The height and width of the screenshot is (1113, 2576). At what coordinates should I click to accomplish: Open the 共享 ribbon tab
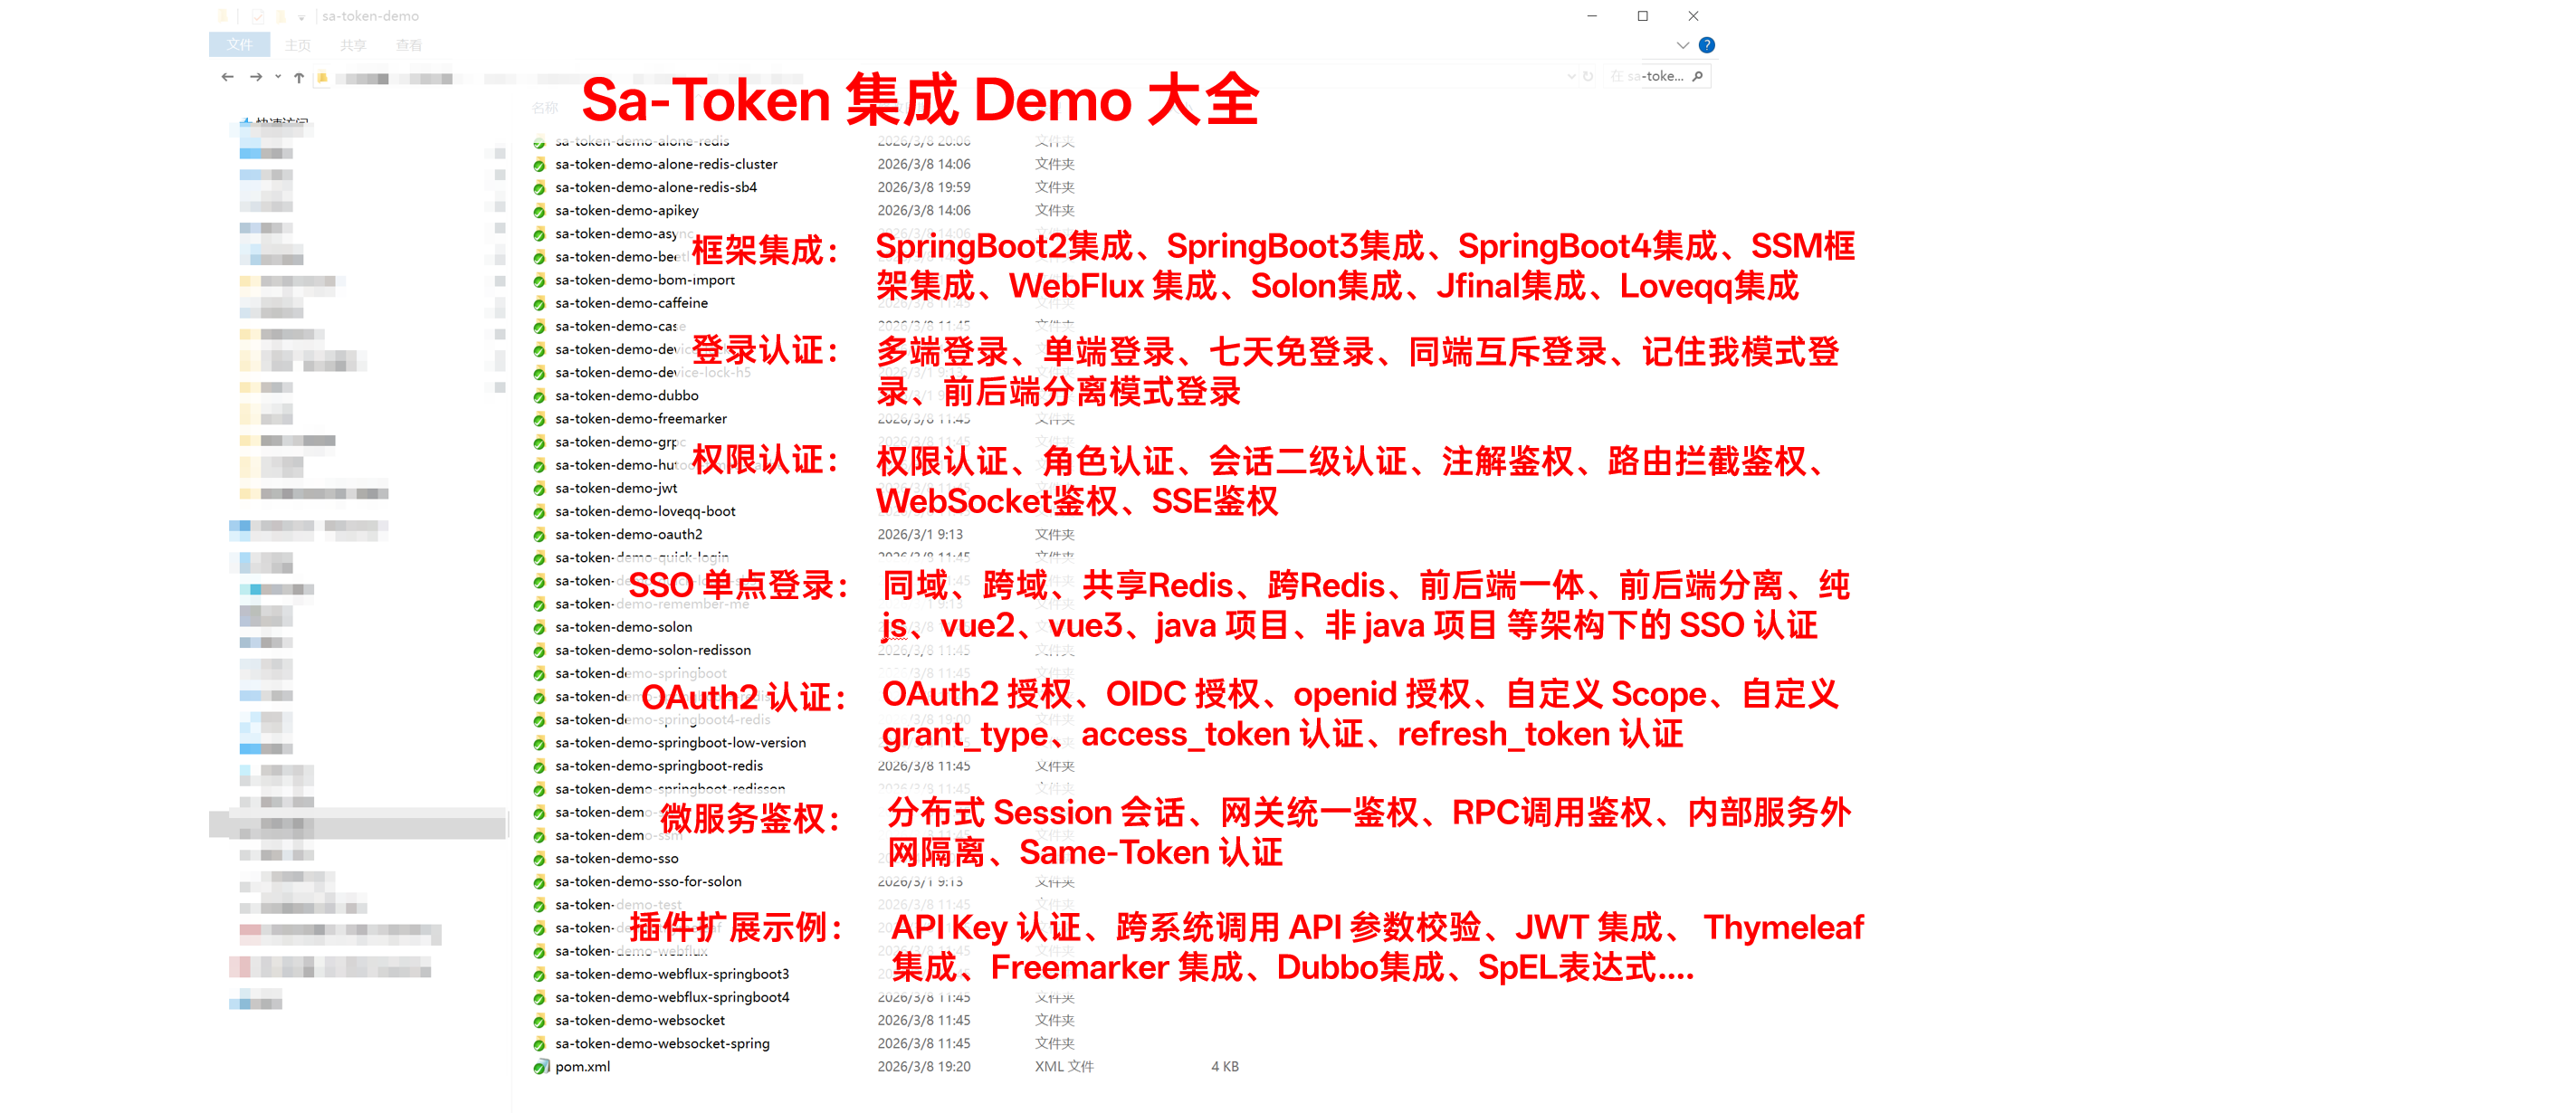coord(353,45)
